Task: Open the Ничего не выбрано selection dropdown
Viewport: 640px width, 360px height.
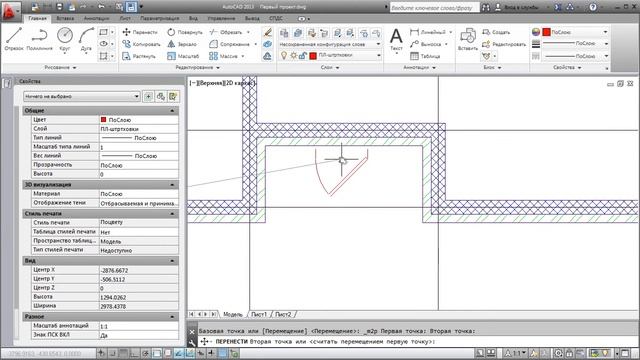Action: click(x=82, y=96)
